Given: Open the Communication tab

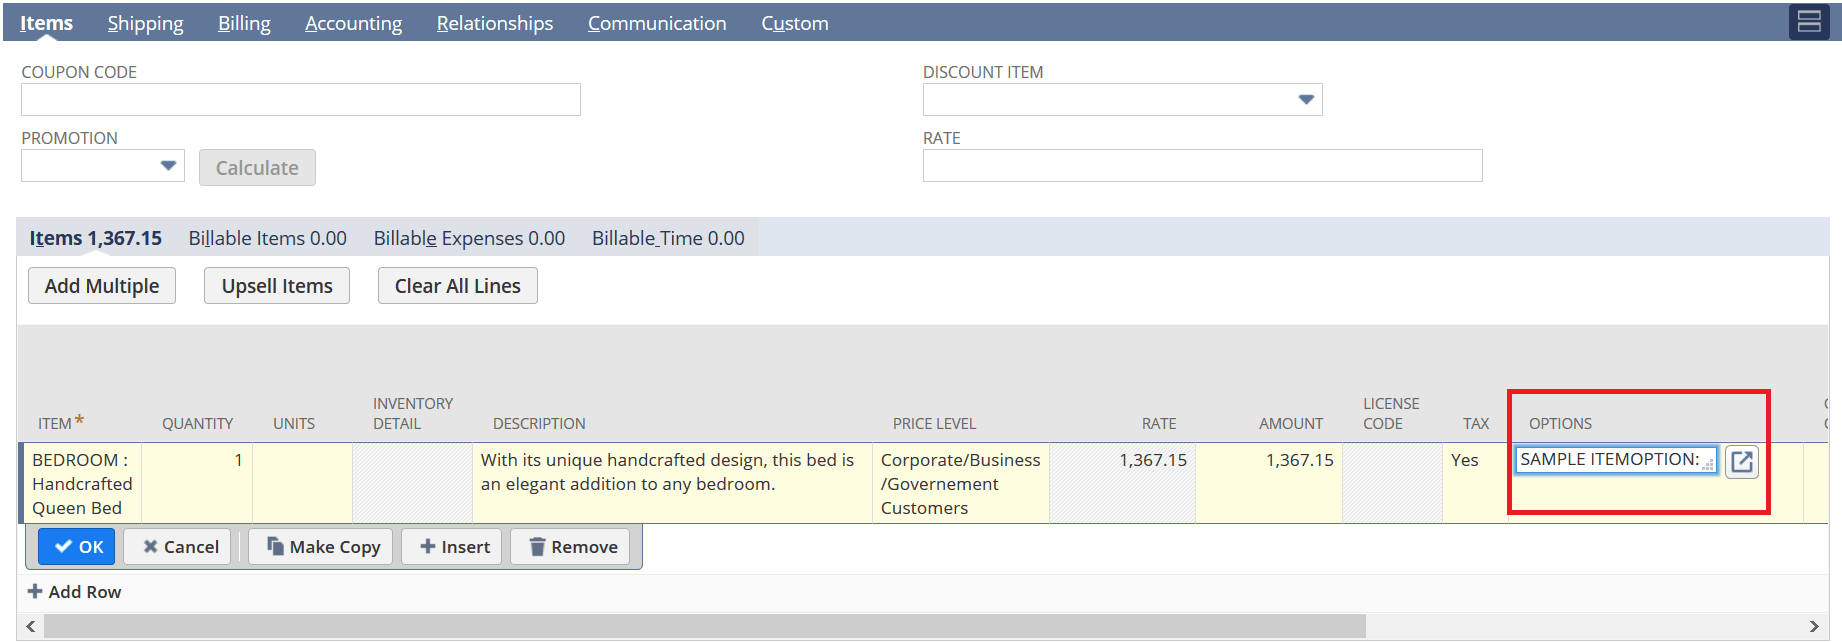Looking at the screenshot, I should pyautogui.click(x=657, y=22).
